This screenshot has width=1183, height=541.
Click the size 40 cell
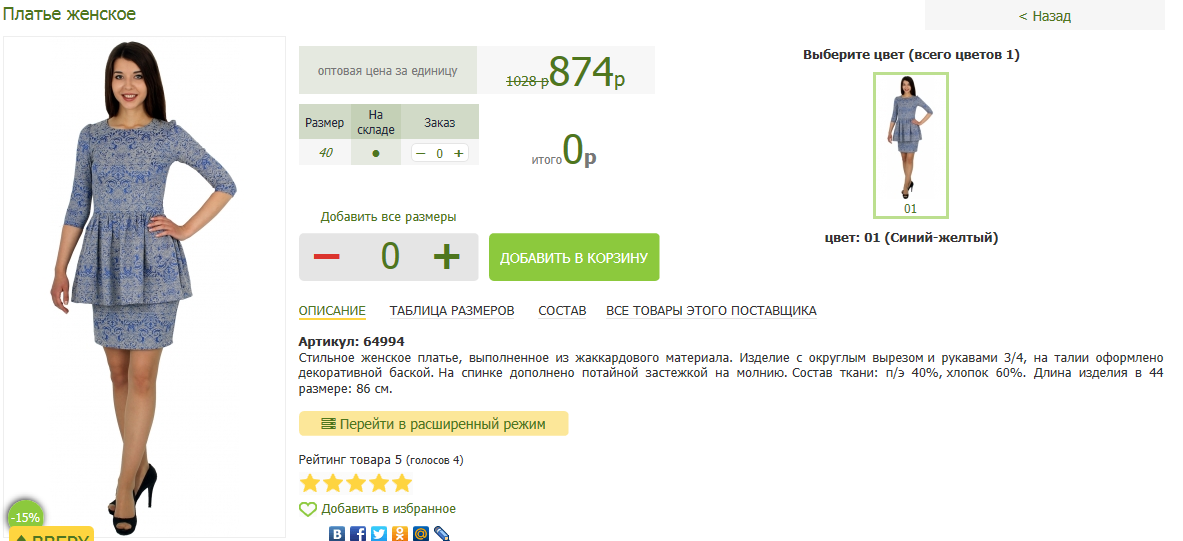tap(325, 152)
